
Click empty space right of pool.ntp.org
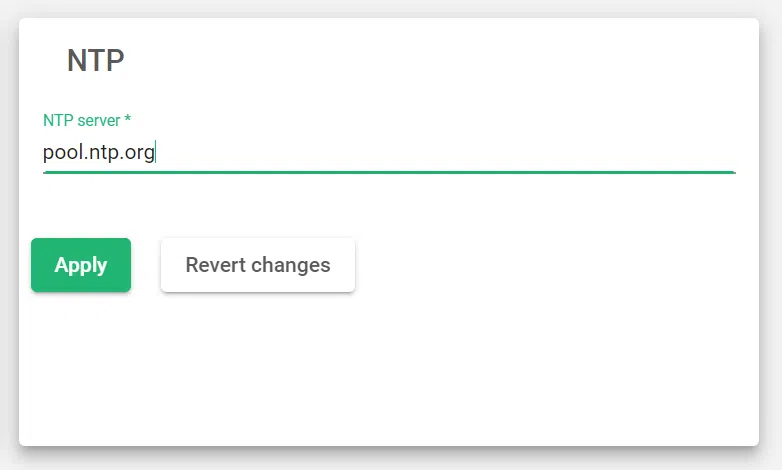[x=450, y=153]
